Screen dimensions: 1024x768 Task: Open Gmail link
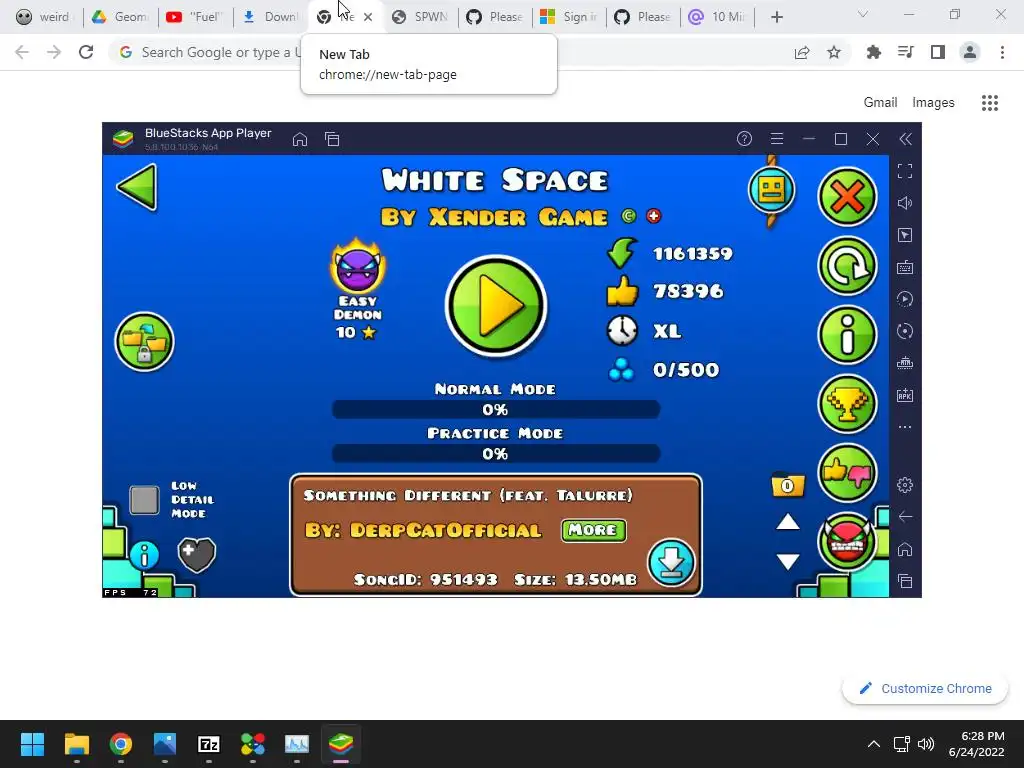pos(880,103)
